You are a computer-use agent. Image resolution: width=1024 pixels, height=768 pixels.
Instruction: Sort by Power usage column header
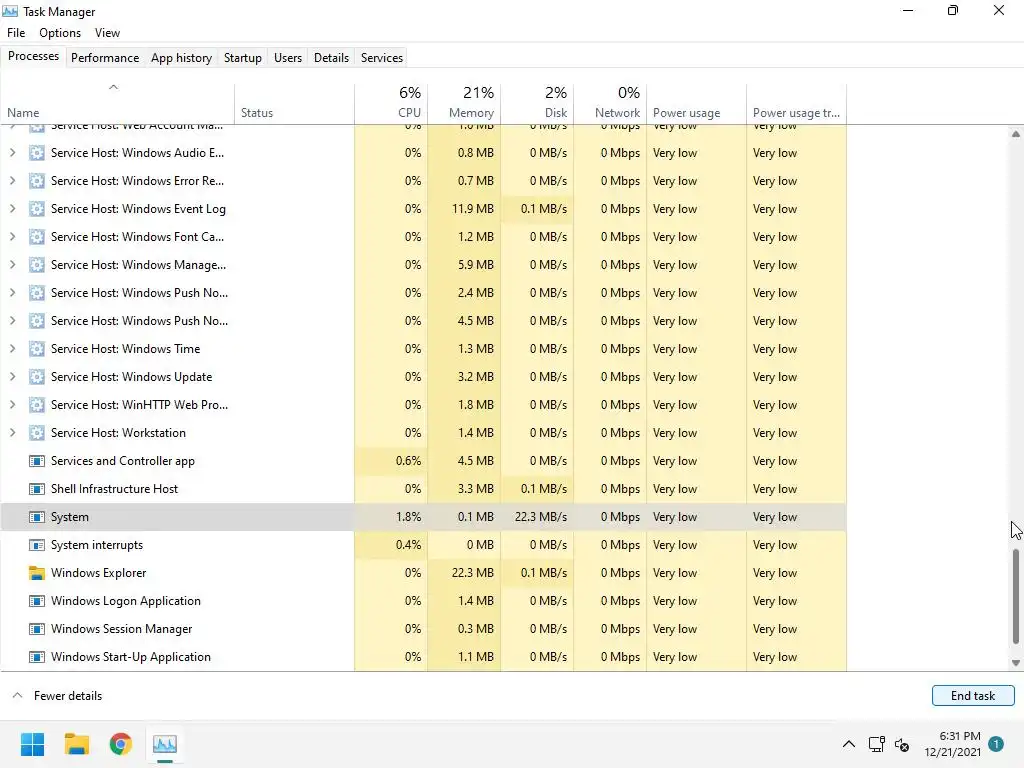696,103
